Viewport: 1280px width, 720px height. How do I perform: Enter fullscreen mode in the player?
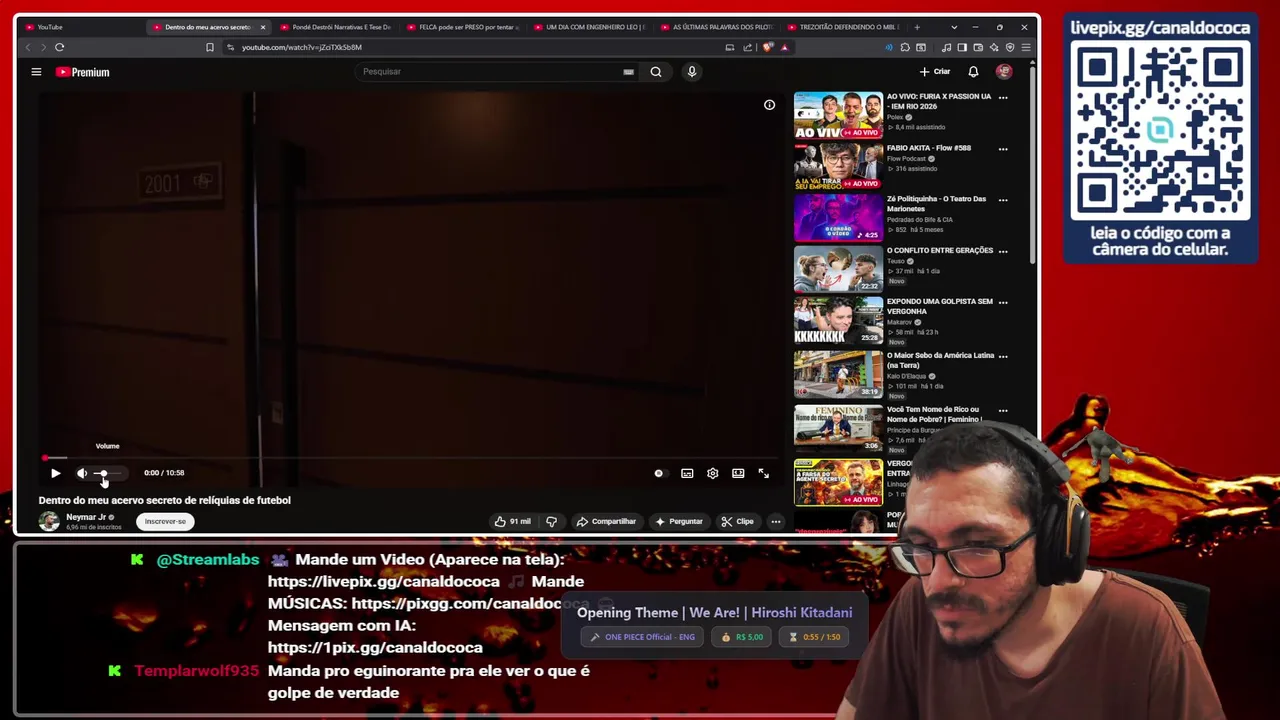pyautogui.click(x=763, y=473)
